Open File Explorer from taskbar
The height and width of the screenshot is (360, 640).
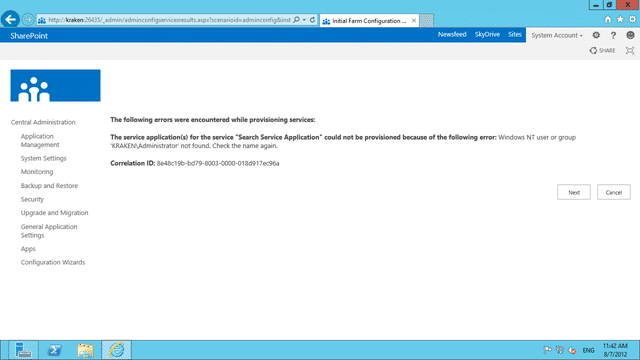point(85,350)
